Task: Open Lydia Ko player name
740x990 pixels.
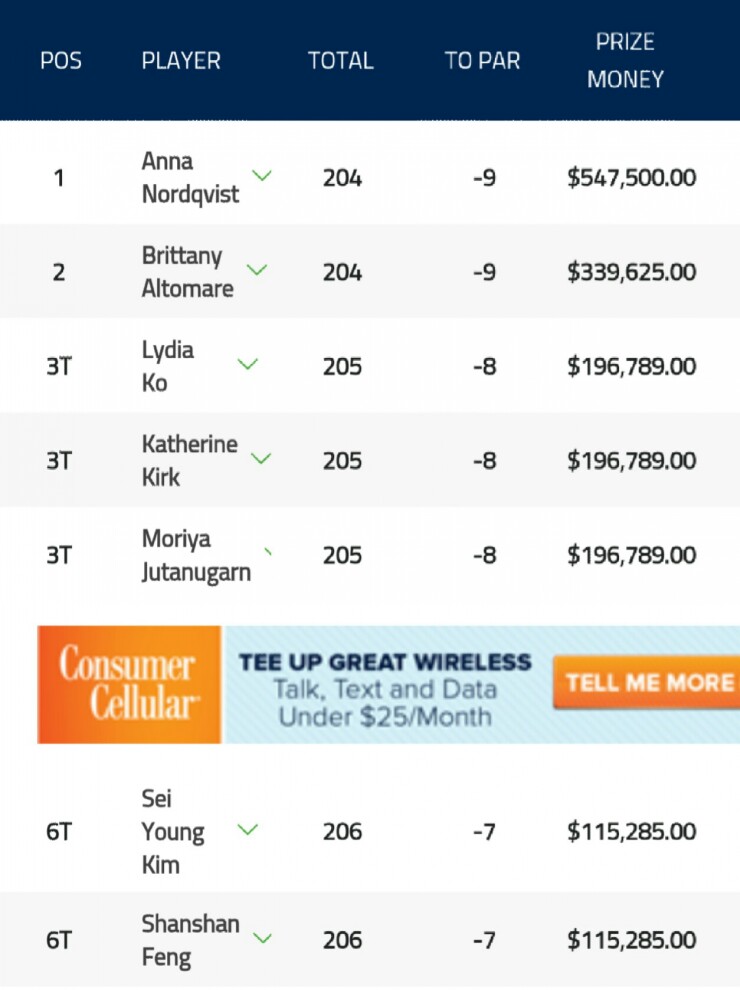Action: click(x=167, y=366)
